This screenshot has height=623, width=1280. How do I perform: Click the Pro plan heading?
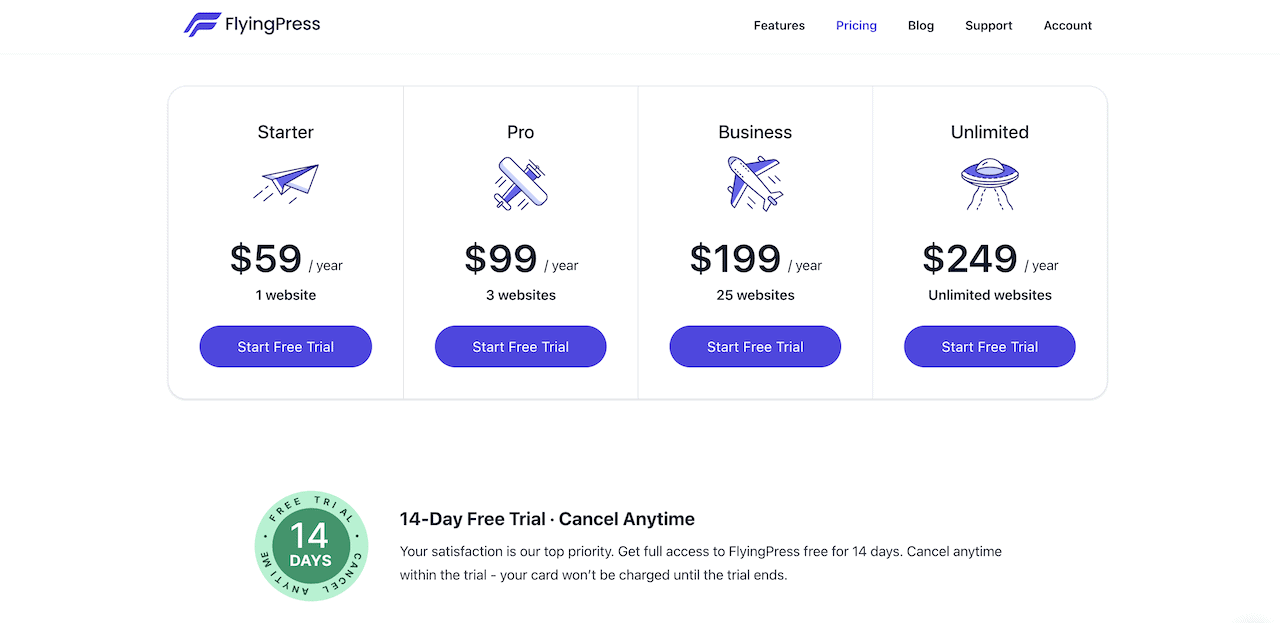tap(520, 131)
